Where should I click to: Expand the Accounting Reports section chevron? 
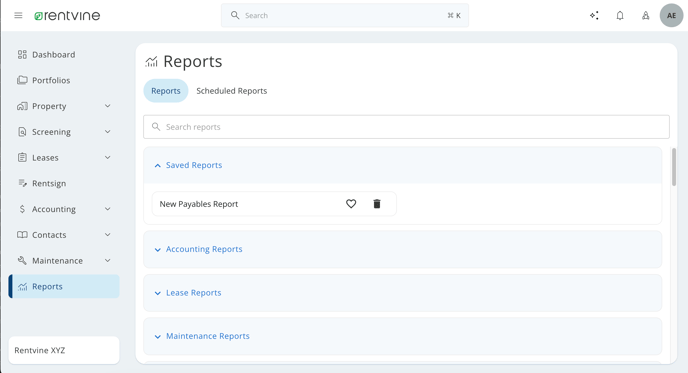click(x=158, y=250)
